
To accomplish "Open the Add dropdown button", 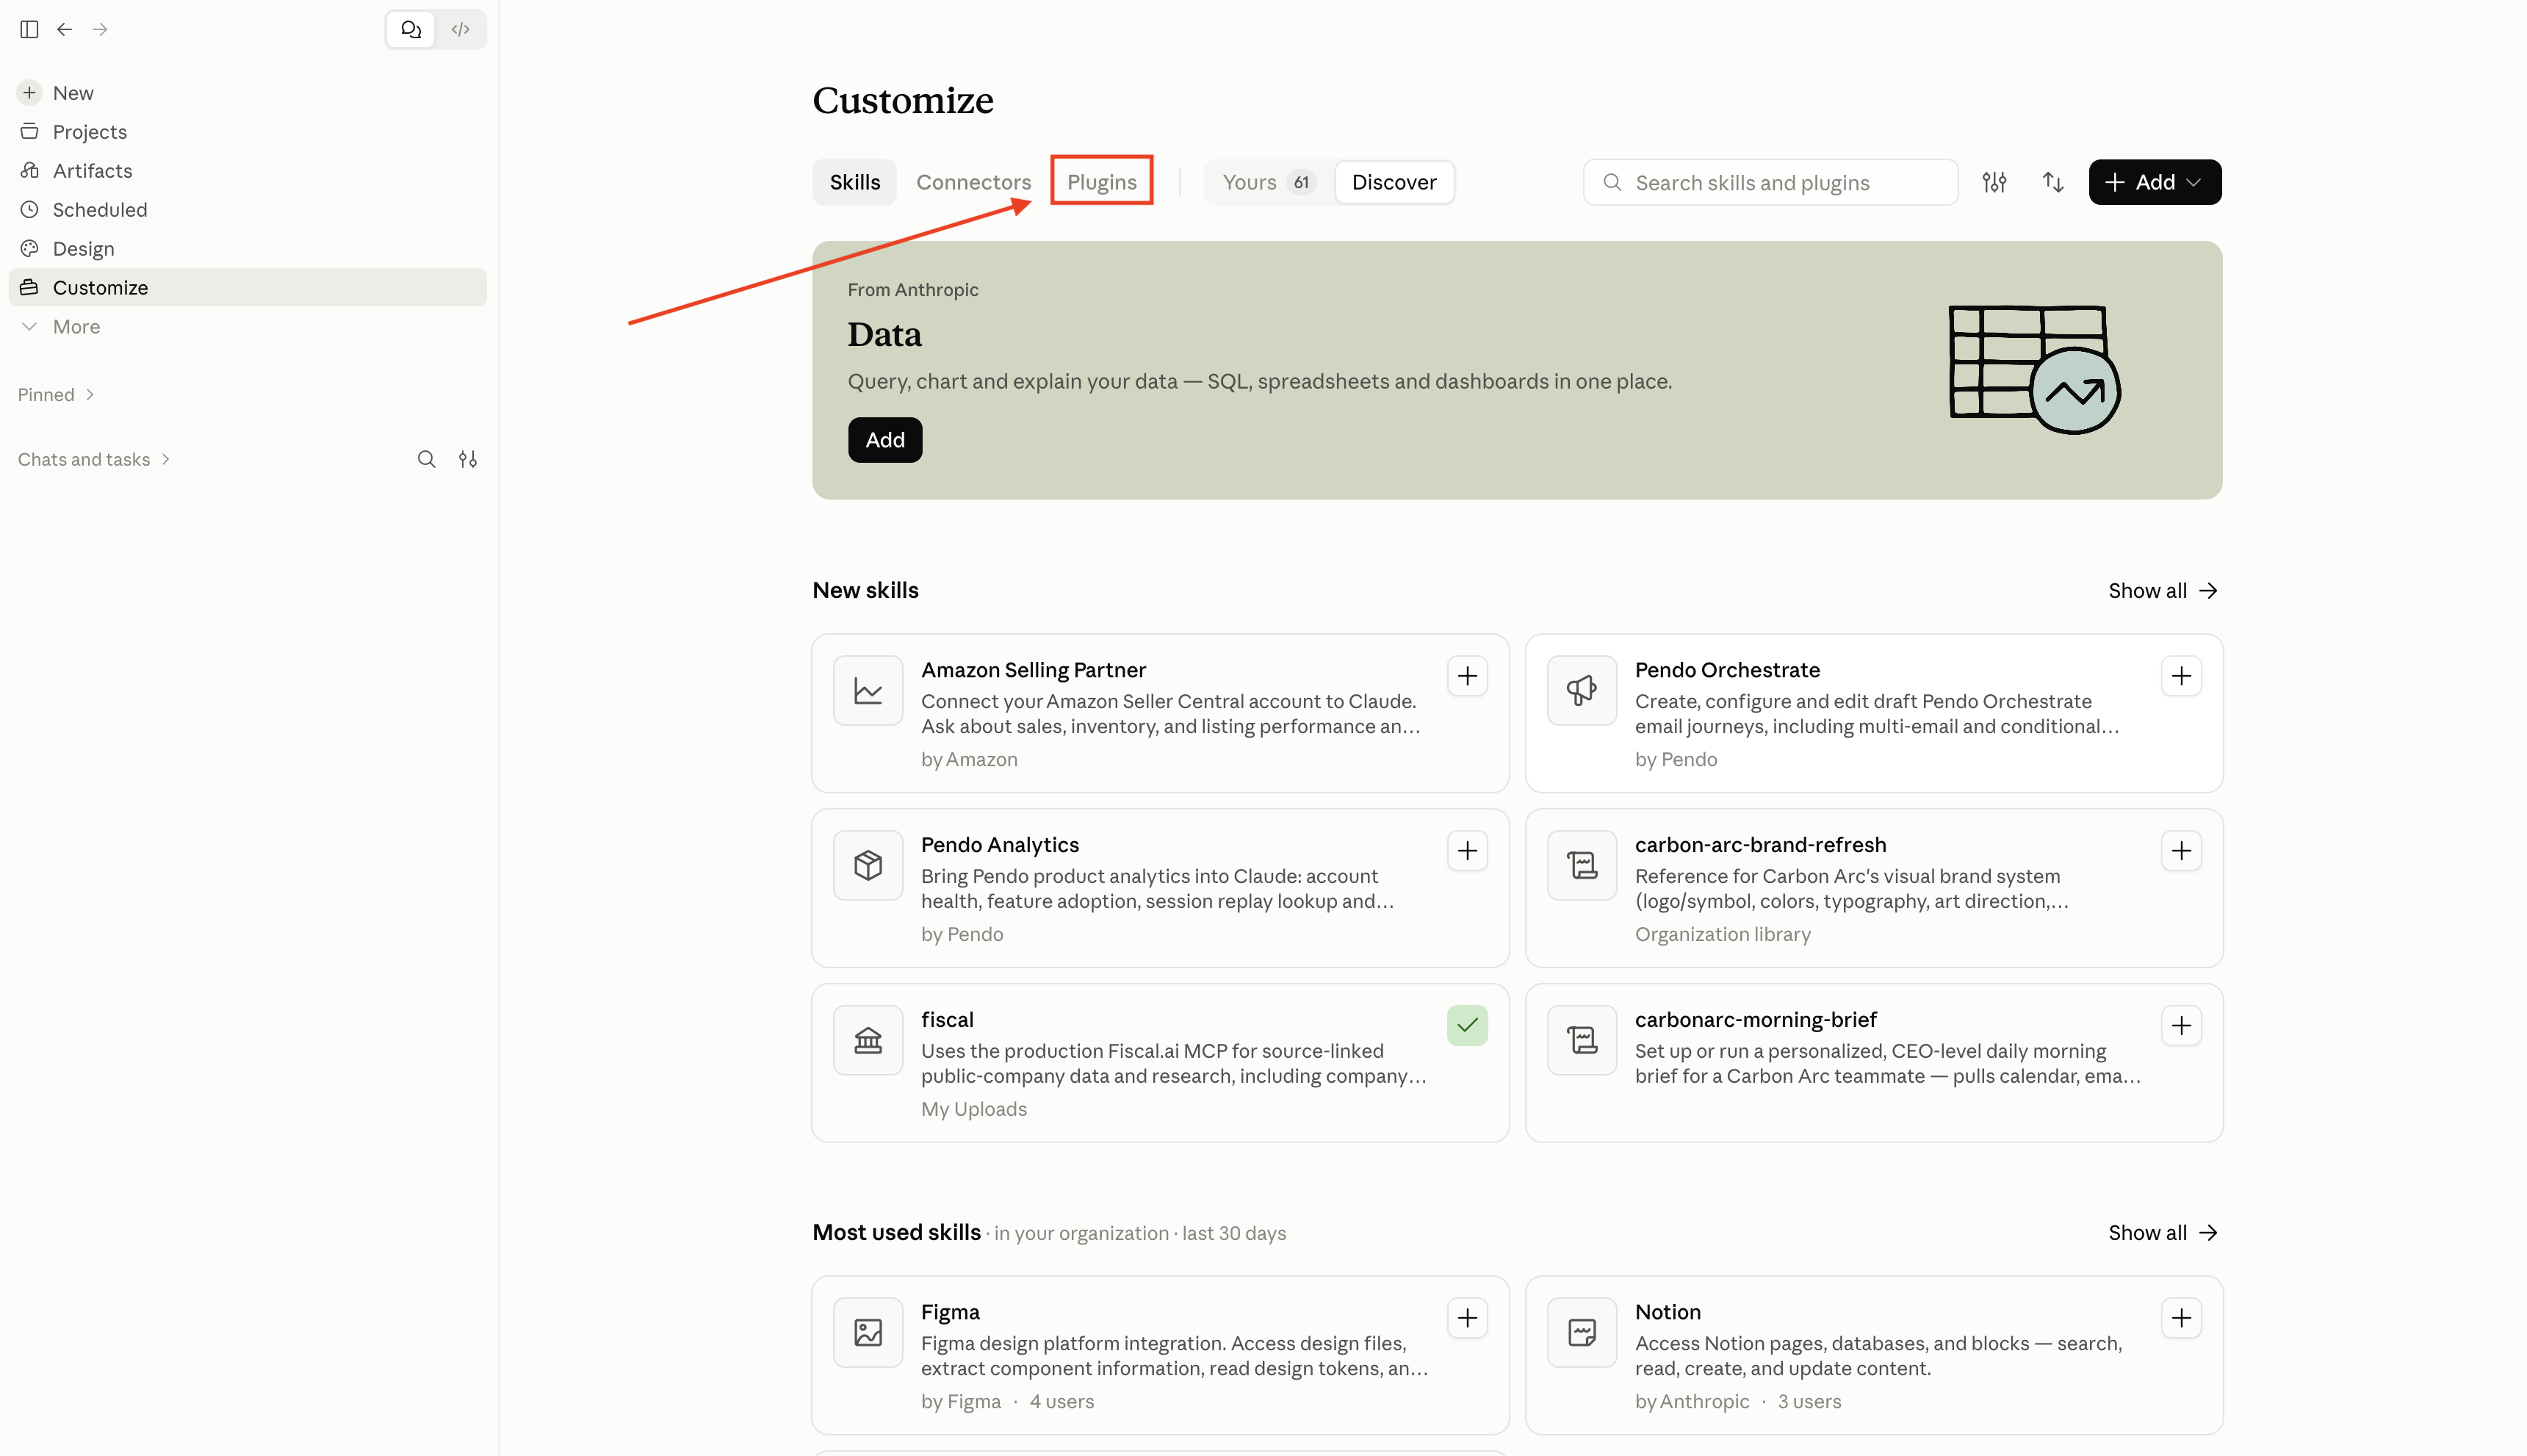I will (x=2154, y=182).
